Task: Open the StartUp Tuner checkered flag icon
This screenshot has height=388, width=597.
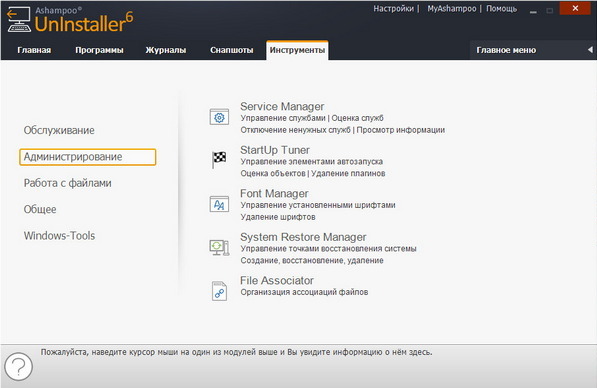Action: (219, 160)
